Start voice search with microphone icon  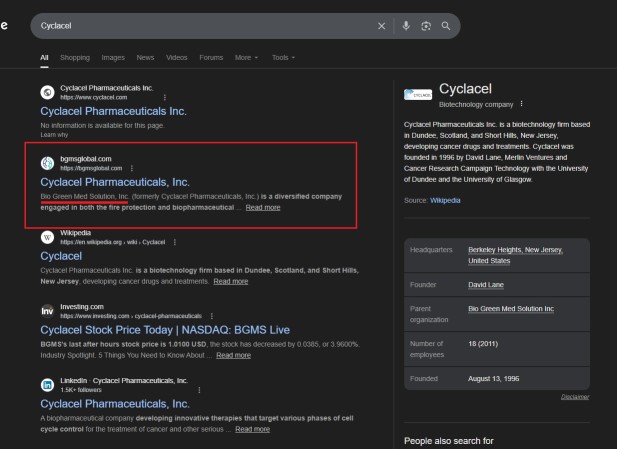(x=406, y=26)
